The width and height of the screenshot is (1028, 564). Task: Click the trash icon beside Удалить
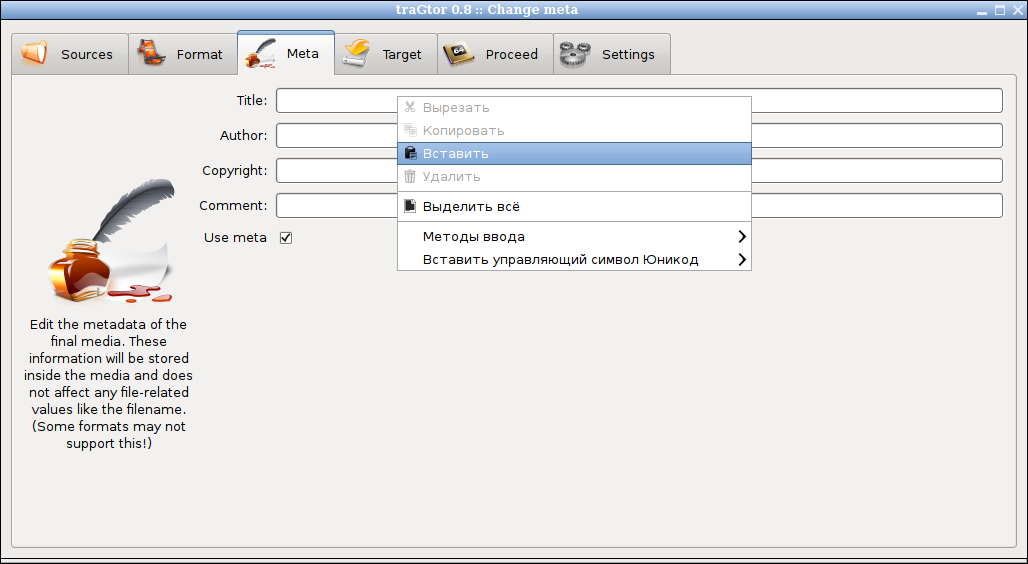410,176
